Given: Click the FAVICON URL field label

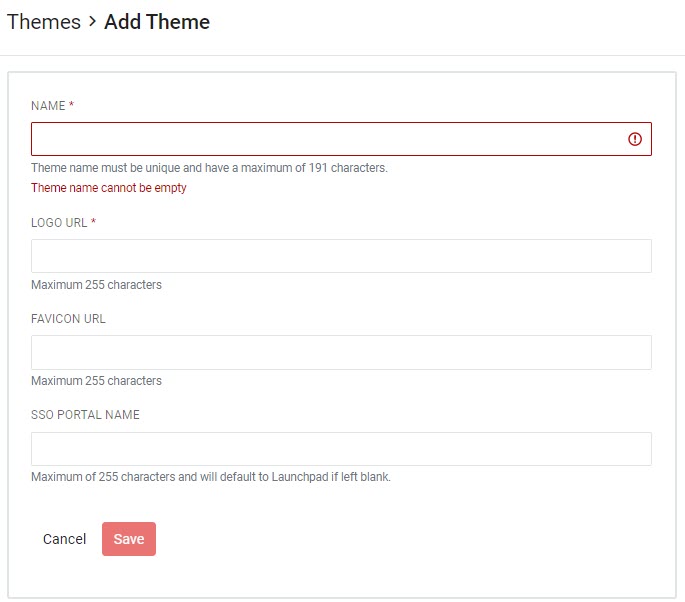Looking at the screenshot, I should [68, 319].
